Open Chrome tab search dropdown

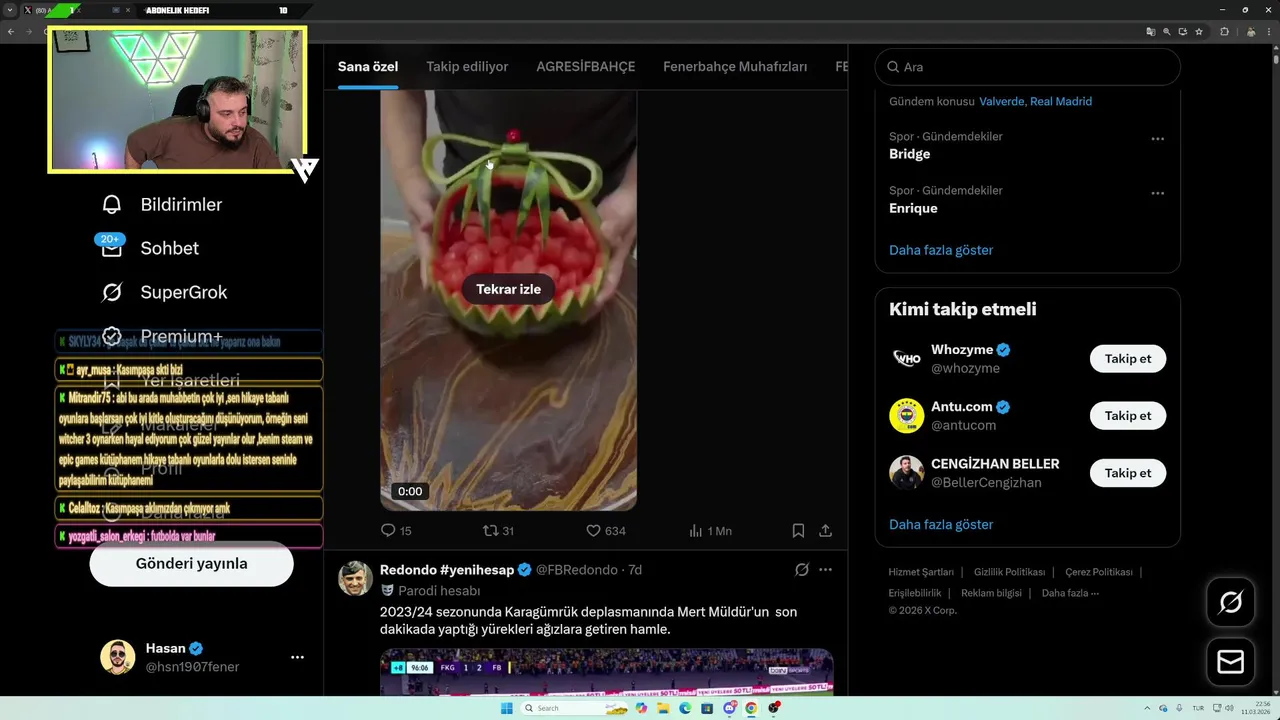click(10, 10)
